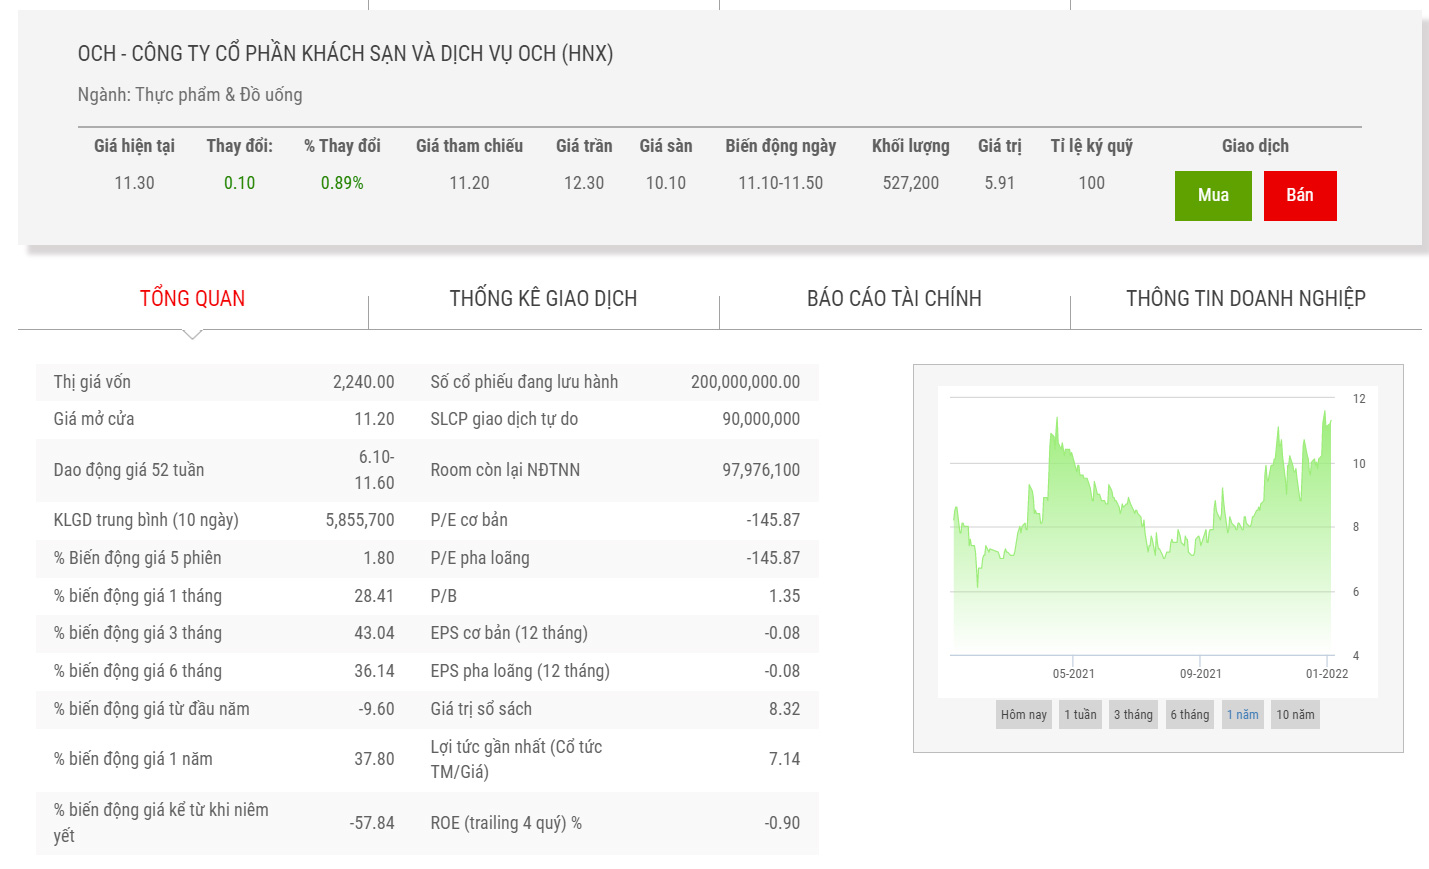Image resolution: width=1429 pixels, height=869 pixels.
Task: Click the Giá trị sổ sách row
Action: coord(614,709)
